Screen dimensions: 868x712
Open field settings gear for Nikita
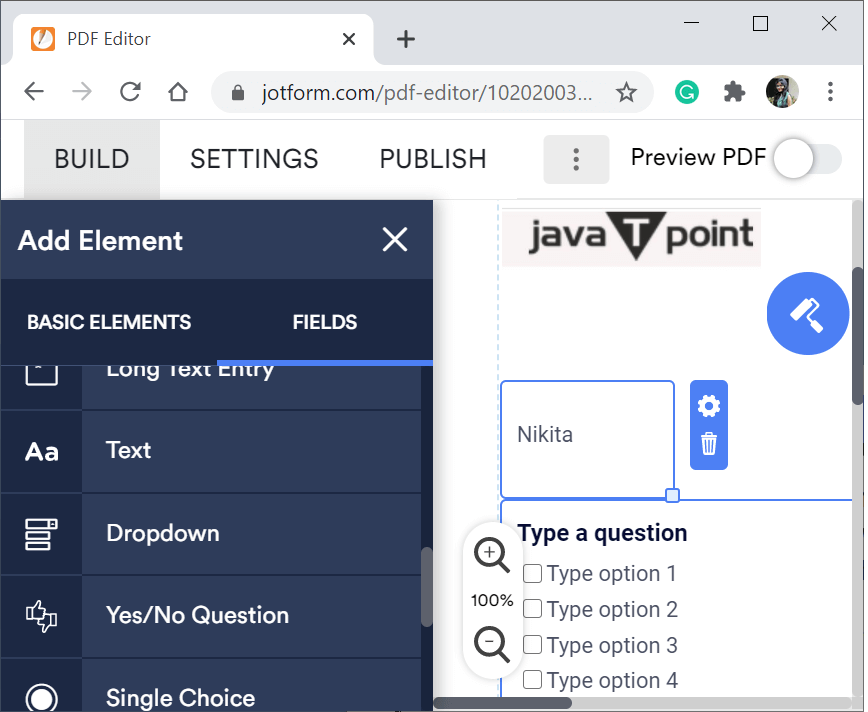[x=709, y=406]
